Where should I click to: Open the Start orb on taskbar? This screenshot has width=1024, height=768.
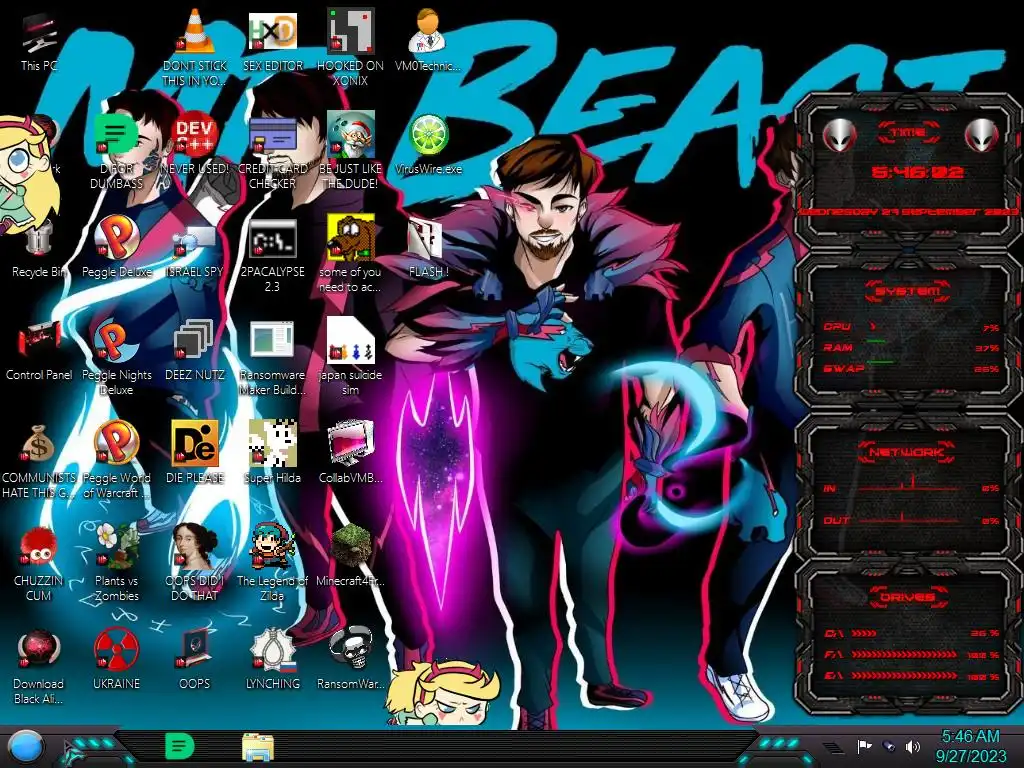click(26, 748)
